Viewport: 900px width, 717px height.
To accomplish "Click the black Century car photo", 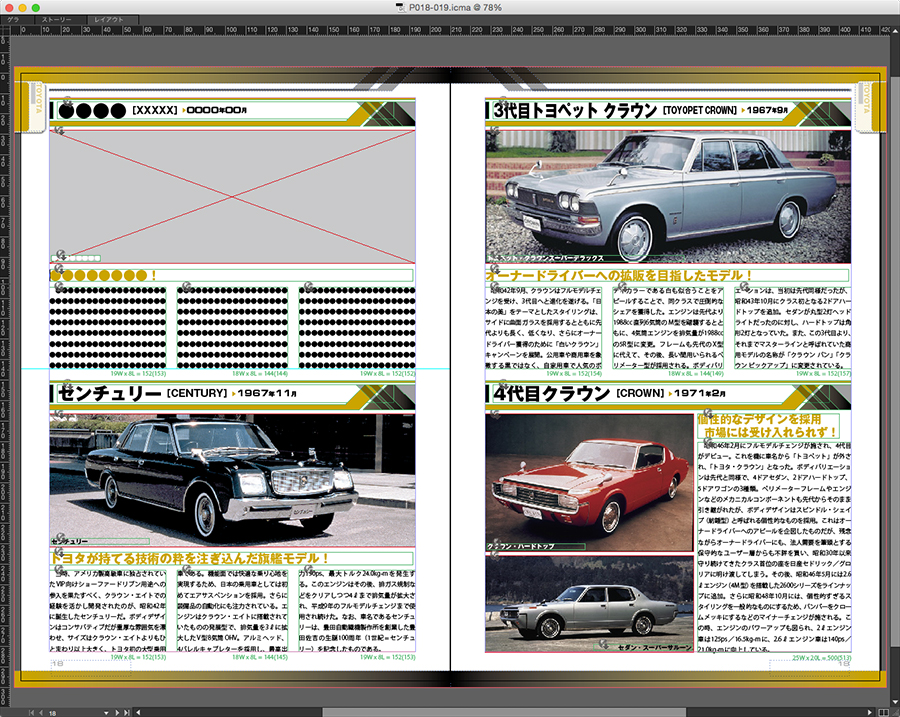I will (x=232, y=479).
